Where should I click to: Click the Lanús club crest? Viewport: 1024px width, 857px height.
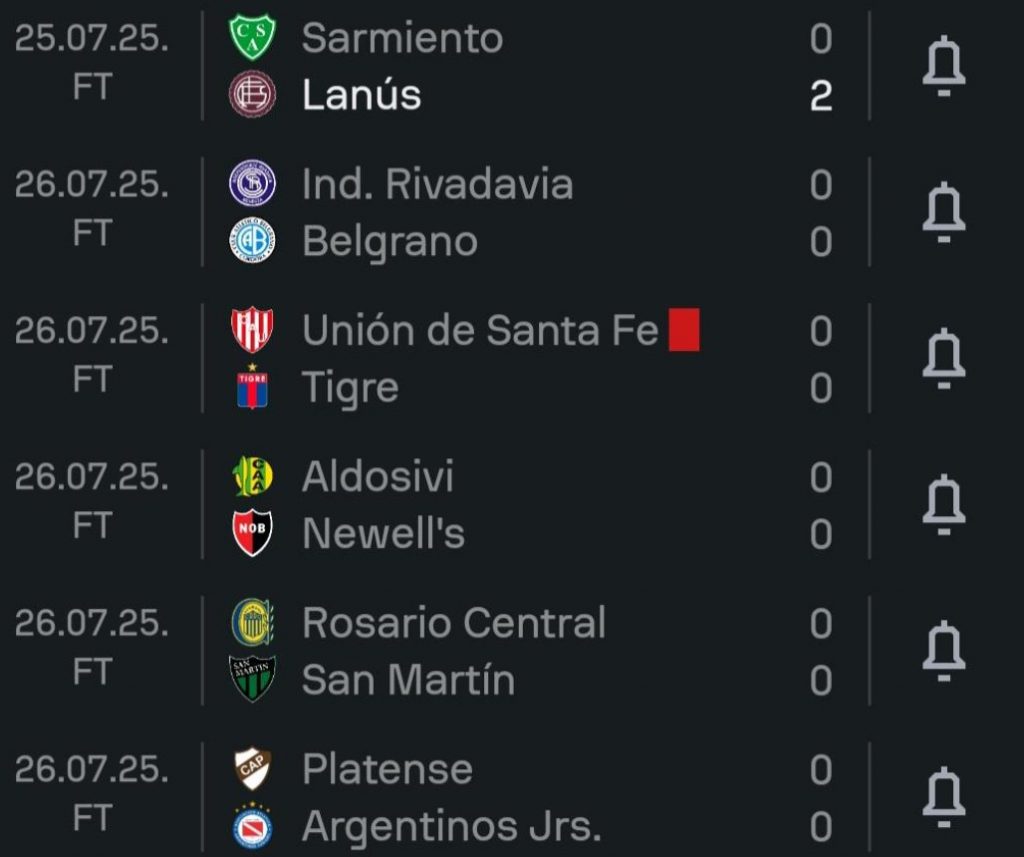tap(252, 95)
